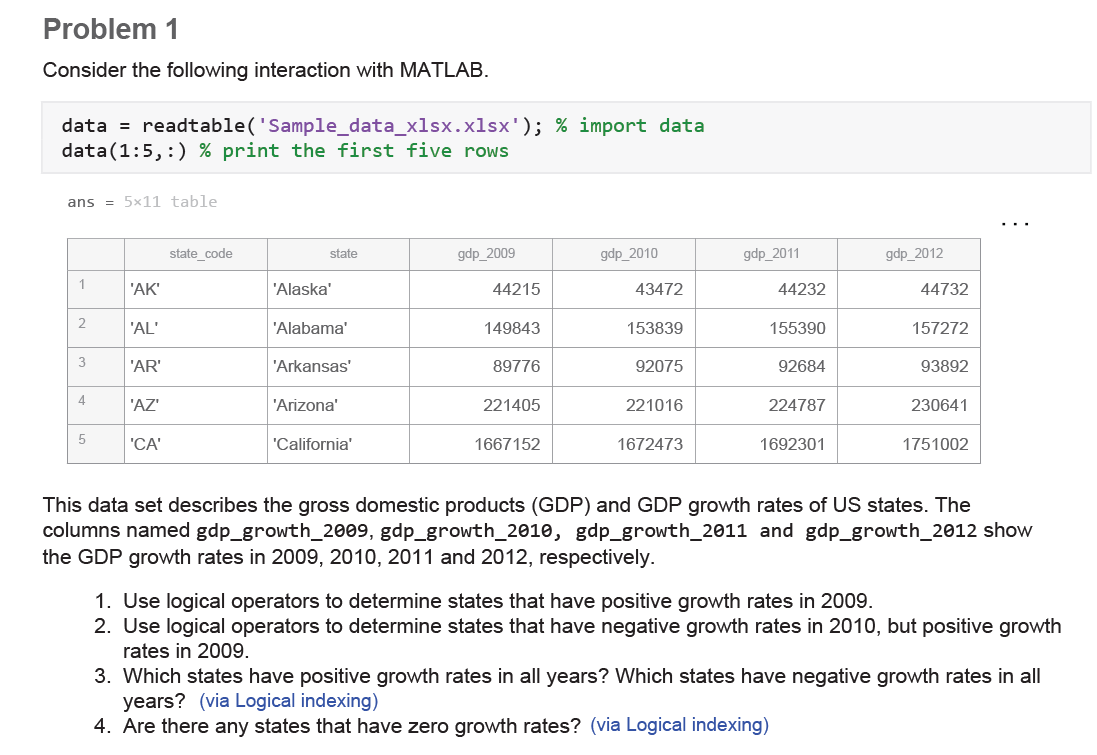This screenshot has height=755, width=1097.
Task: Click the 'Arkansas' state cell
Action: tap(339, 367)
